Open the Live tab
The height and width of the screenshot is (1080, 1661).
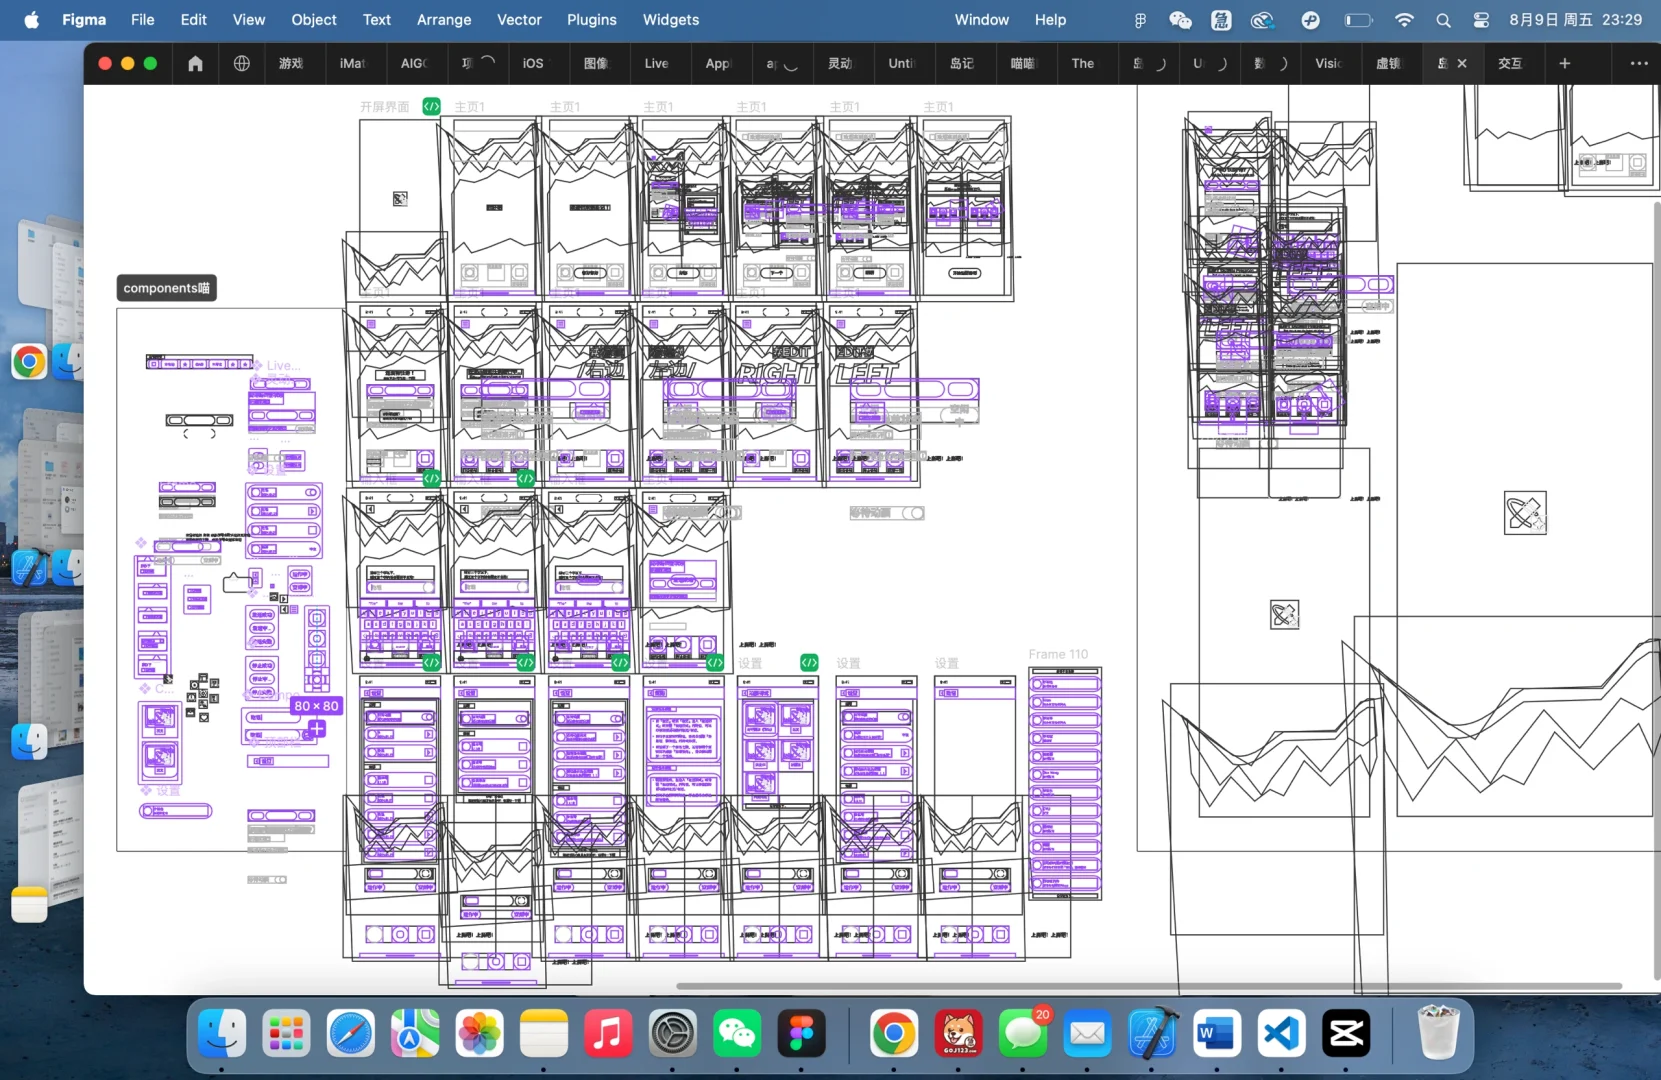656,63
